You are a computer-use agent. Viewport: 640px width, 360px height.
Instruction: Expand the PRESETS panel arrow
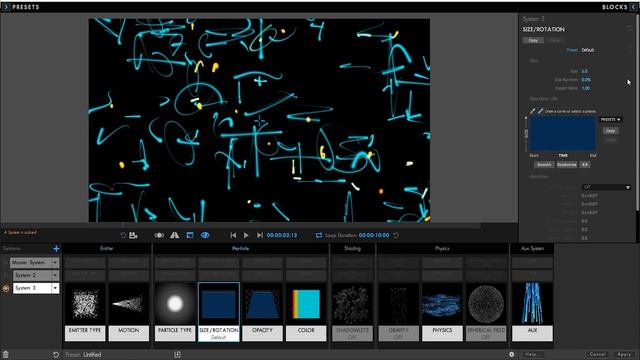coord(6,7)
